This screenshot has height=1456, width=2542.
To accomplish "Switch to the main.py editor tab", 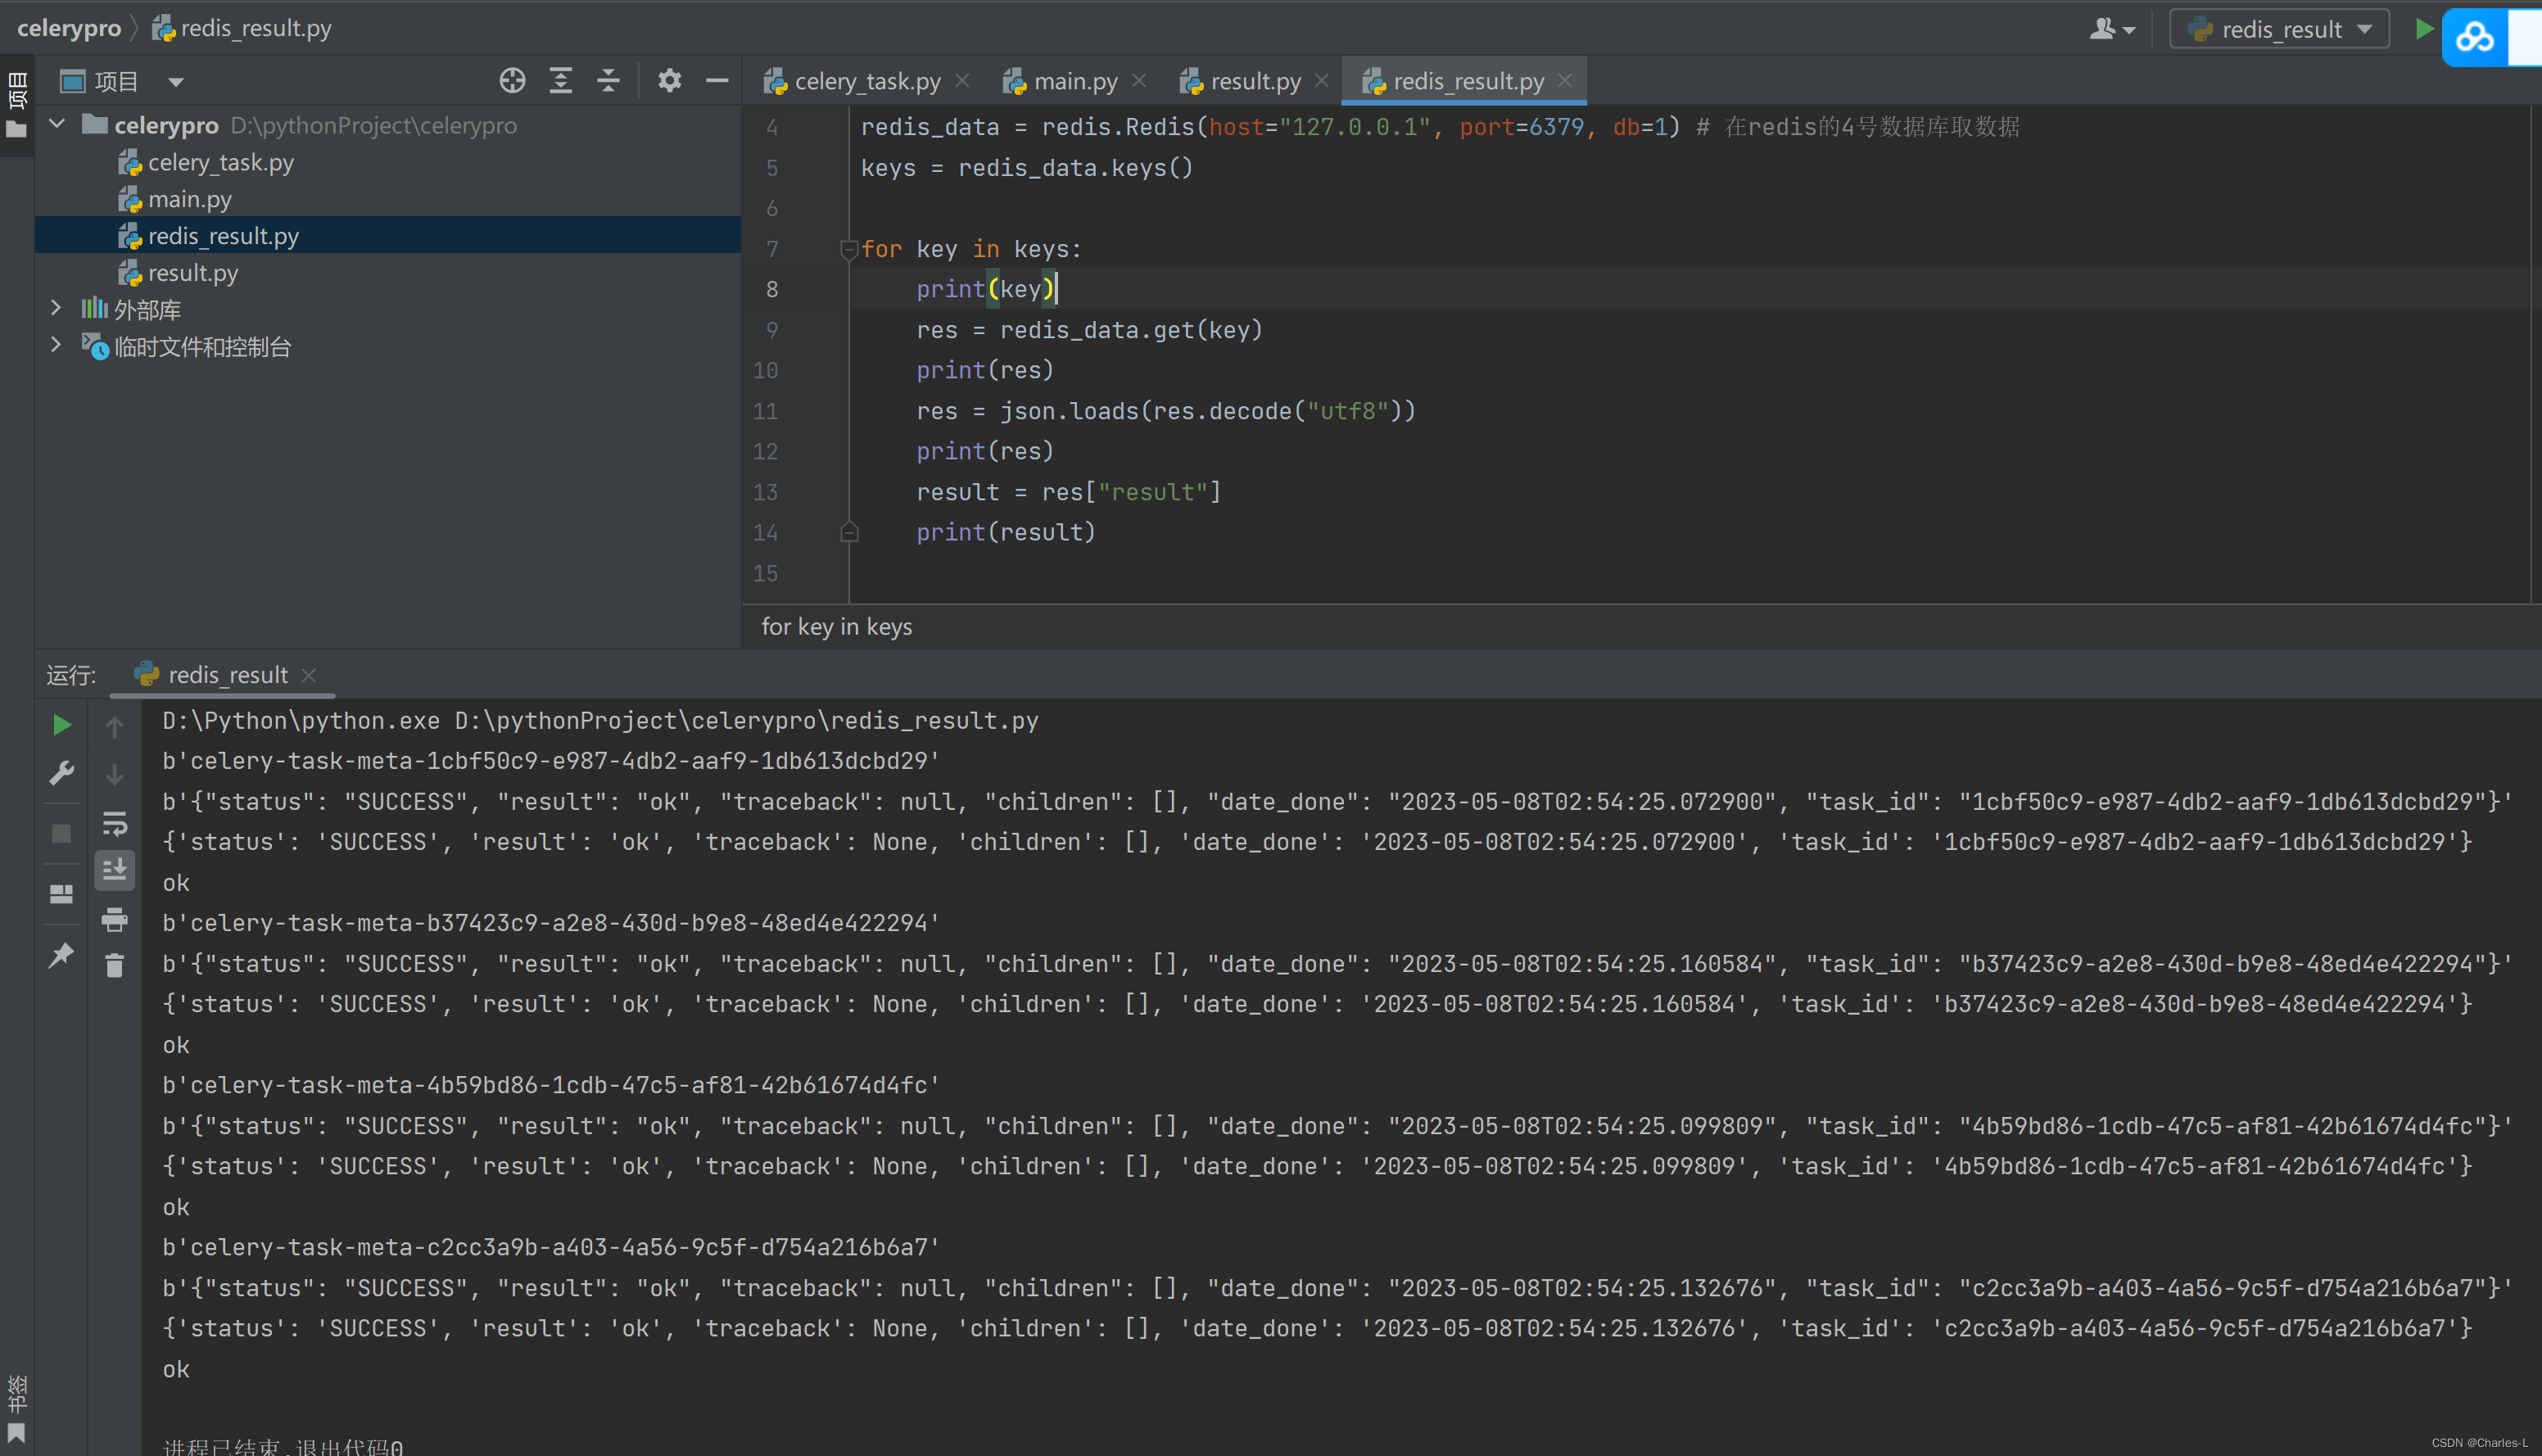I will click(x=1075, y=81).
